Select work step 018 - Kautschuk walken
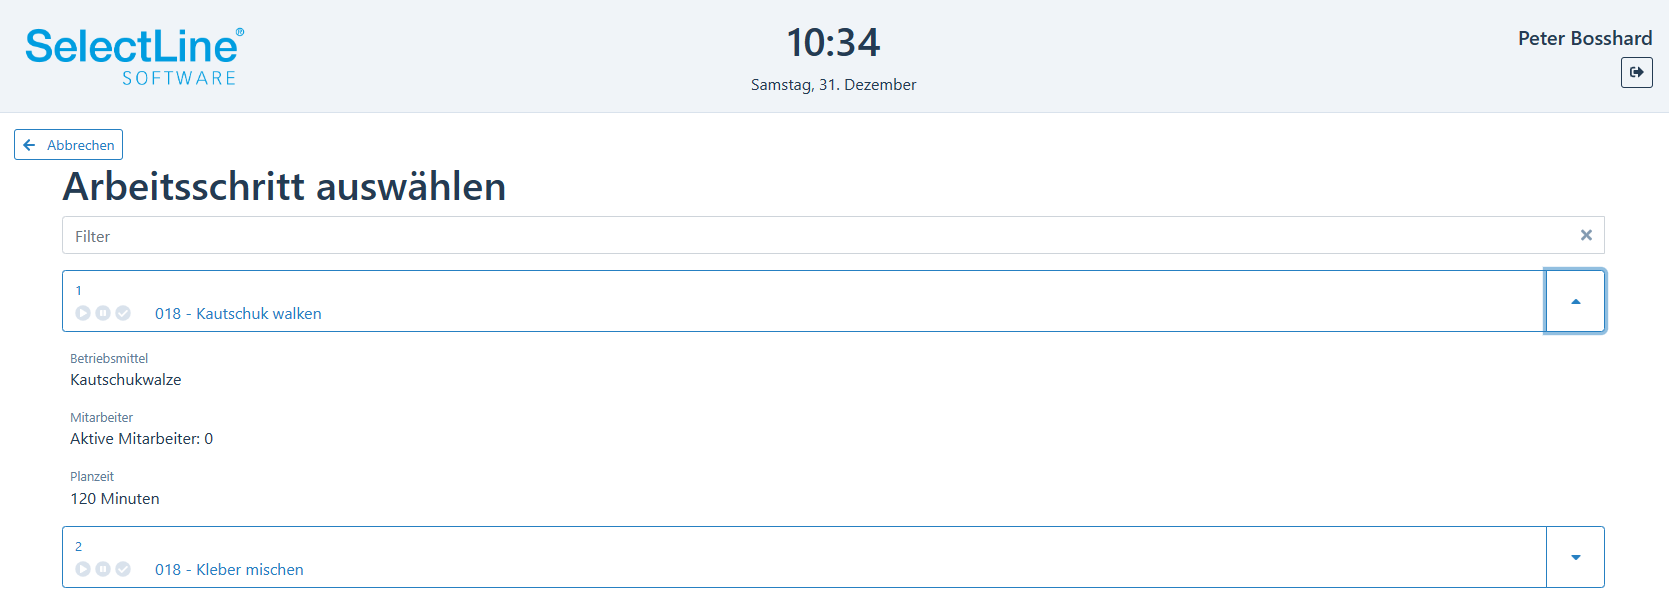Image resolution: width=1669 pixels, height=598 pixels. click(804, 301)
